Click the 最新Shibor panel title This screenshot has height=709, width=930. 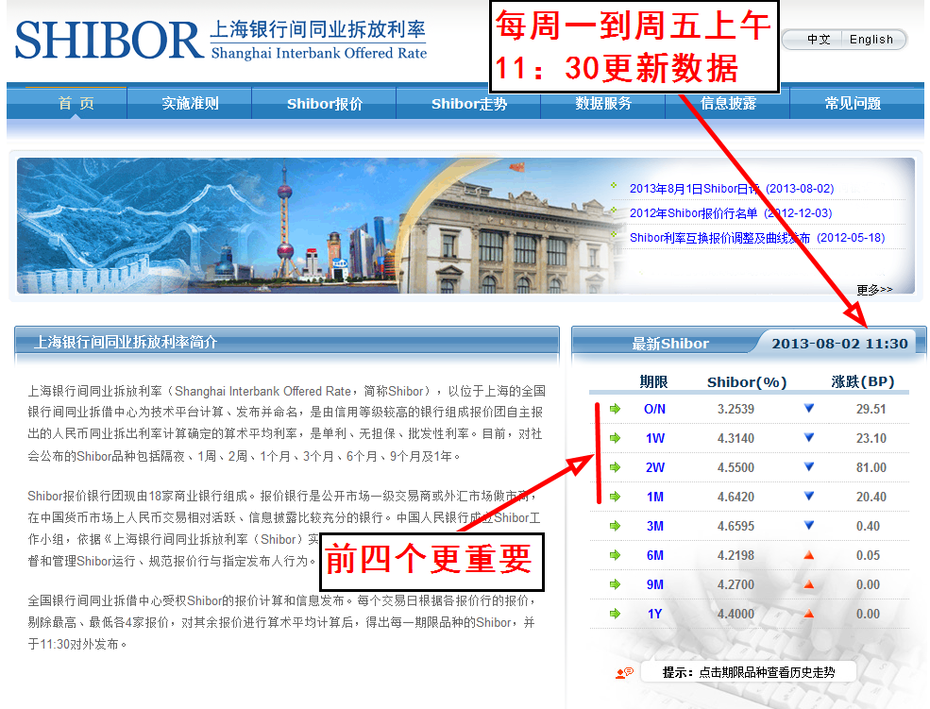670,344
